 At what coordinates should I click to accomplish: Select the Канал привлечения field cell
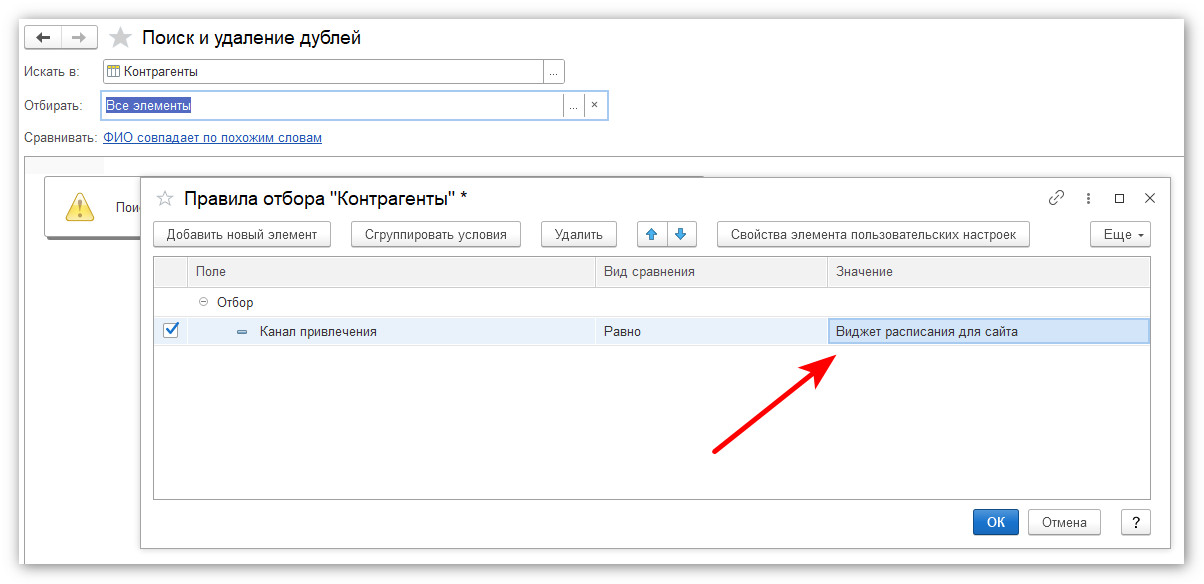click(x=391, y=331)
